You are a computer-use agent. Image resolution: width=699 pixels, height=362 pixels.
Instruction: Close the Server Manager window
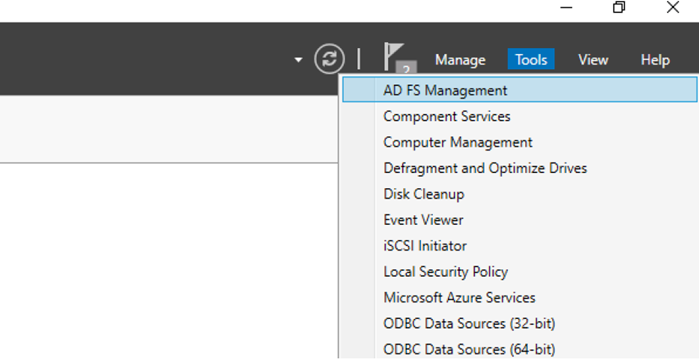[x=672, y=7]
